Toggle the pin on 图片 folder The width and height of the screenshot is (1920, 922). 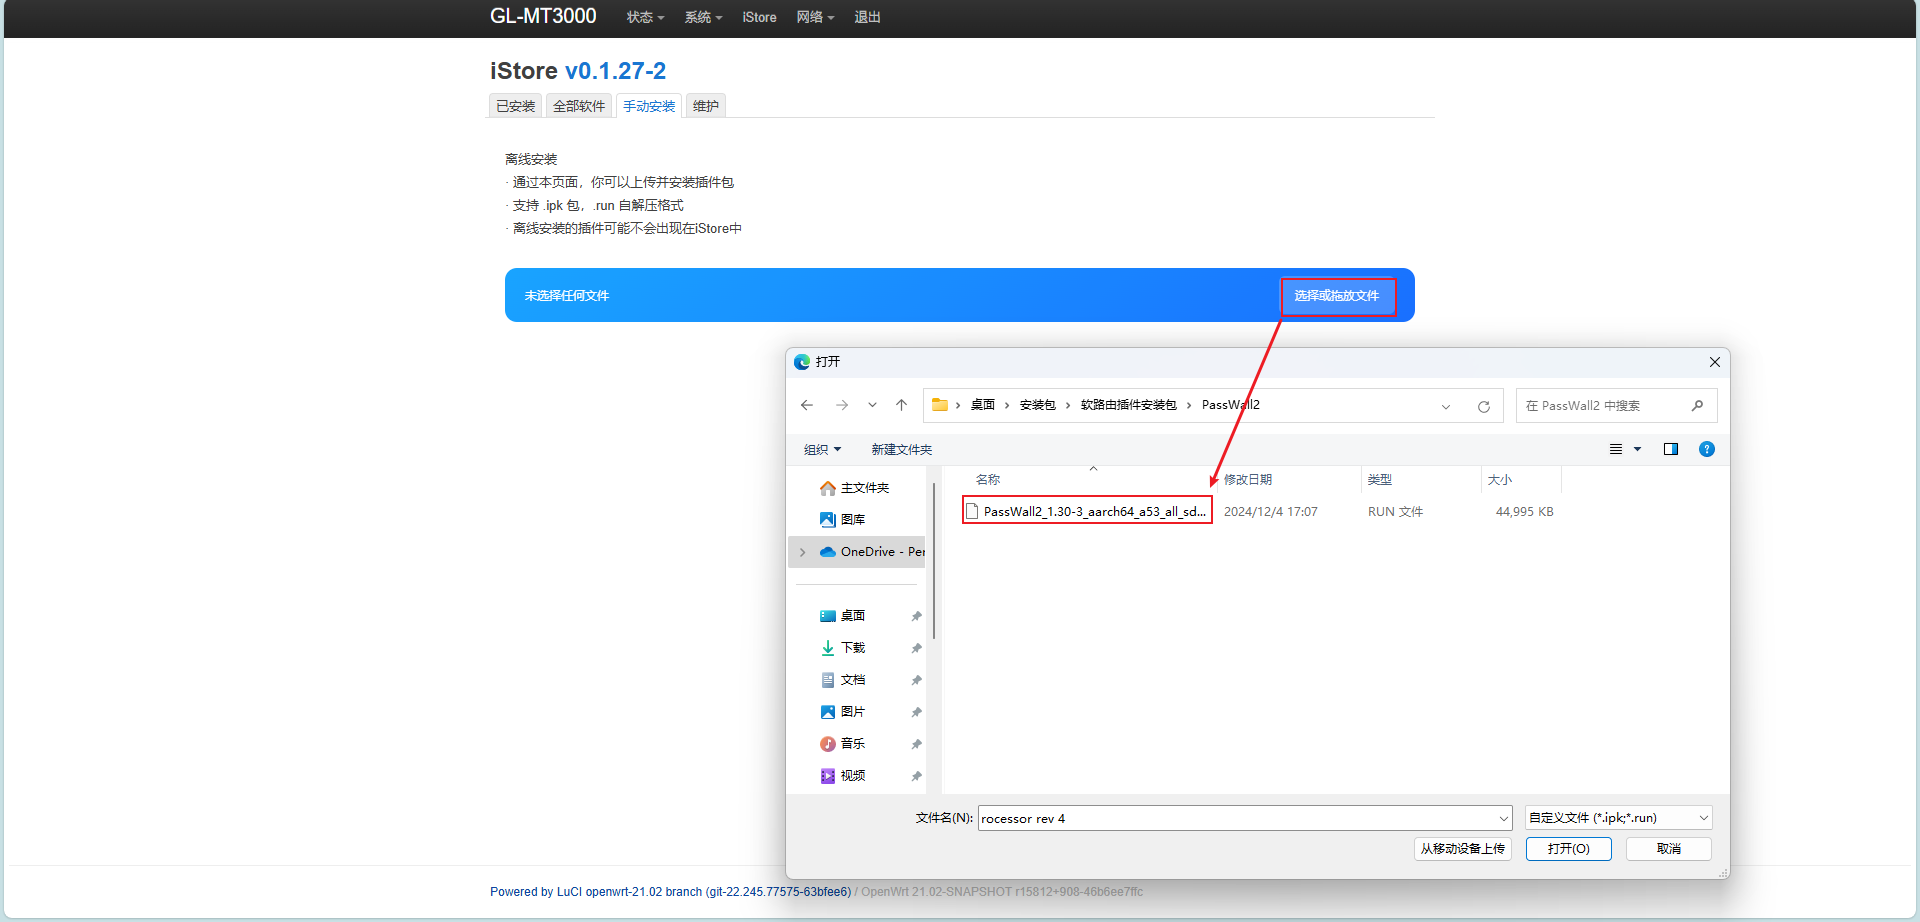click(x=915, y=711)
